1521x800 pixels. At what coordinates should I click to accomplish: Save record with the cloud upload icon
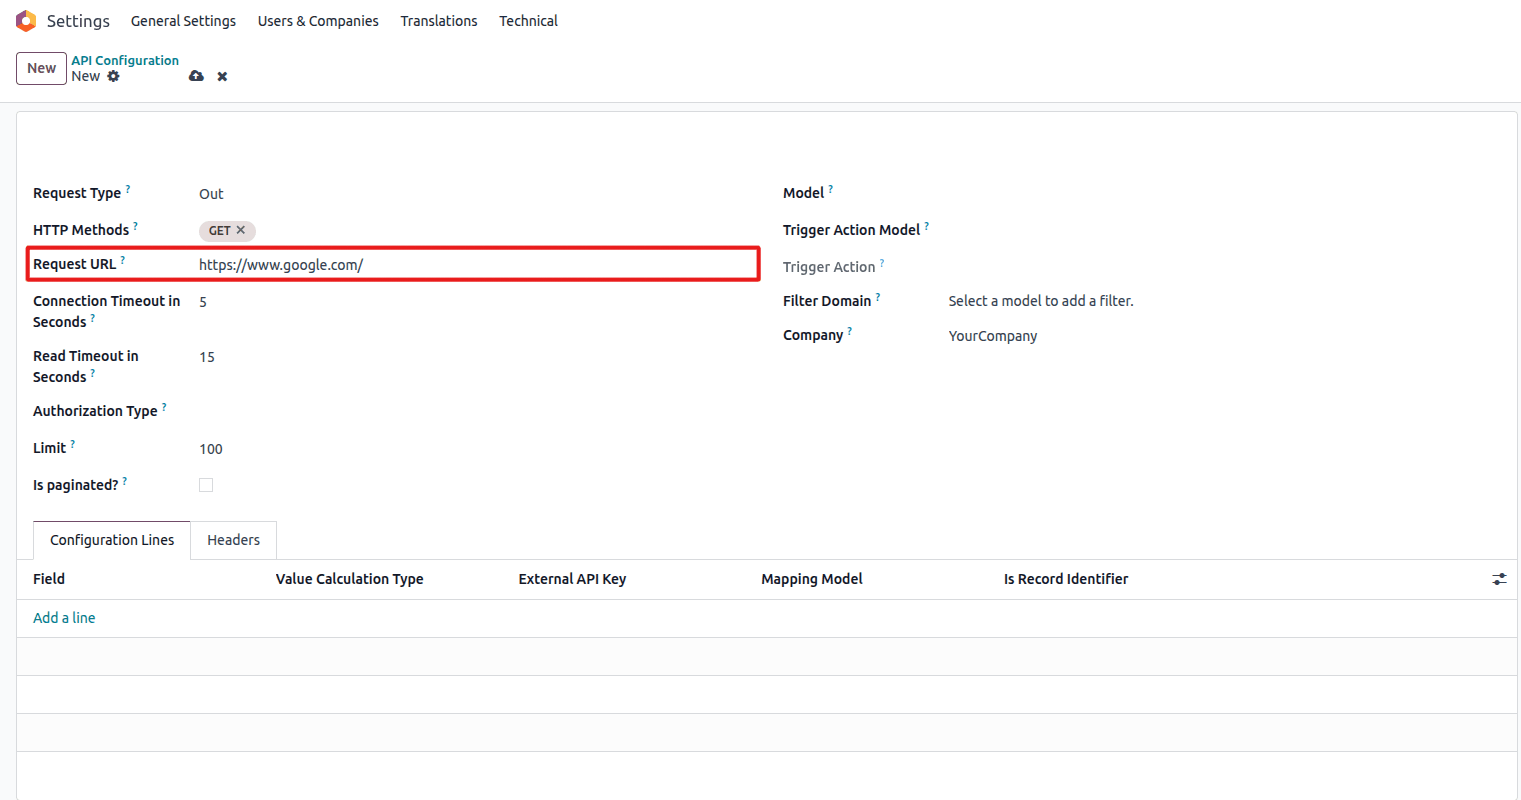[x=196, y=76]
